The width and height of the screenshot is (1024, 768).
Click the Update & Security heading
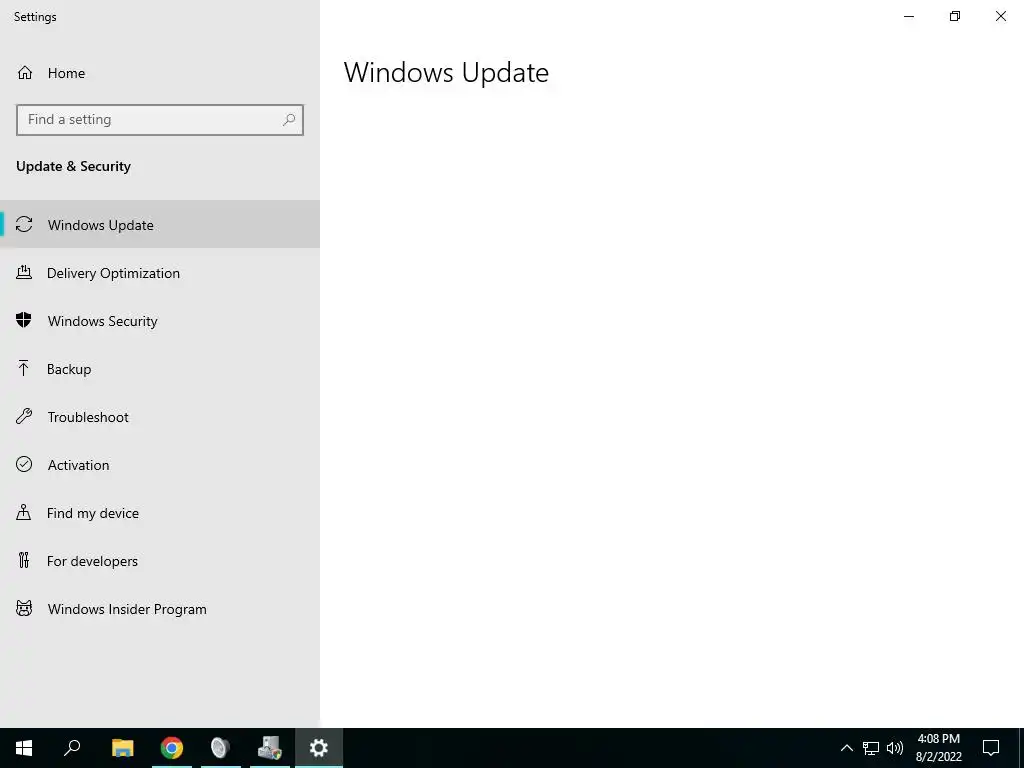[73, 167]
